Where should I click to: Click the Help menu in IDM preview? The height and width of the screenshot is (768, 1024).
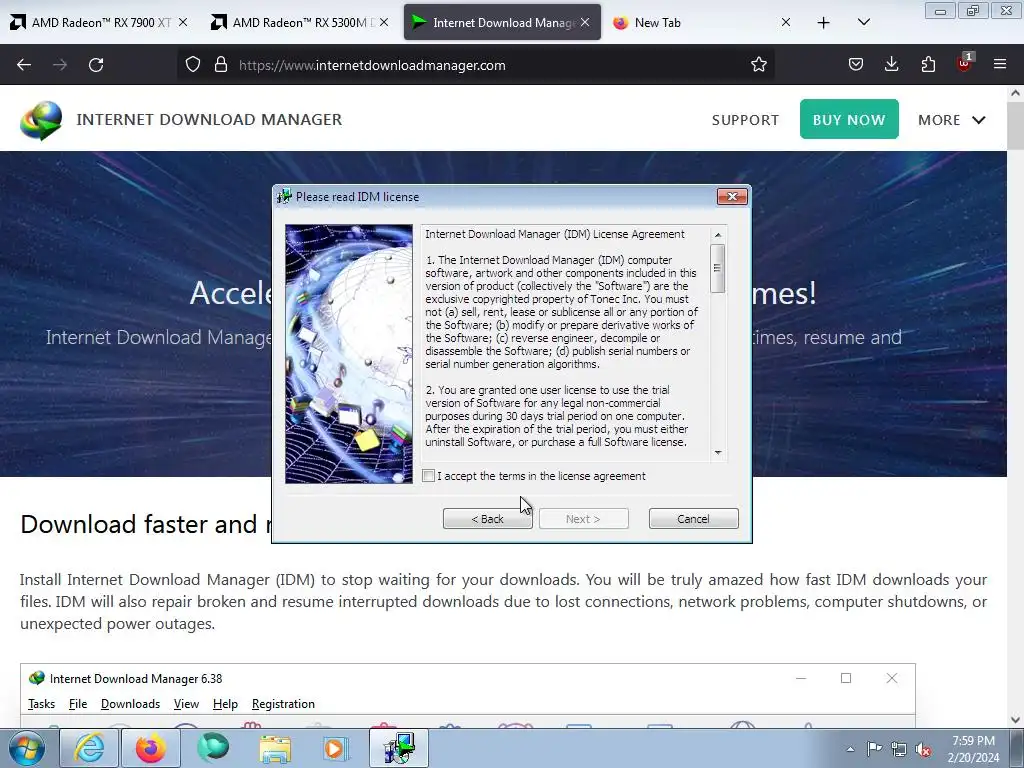point(225,704)
